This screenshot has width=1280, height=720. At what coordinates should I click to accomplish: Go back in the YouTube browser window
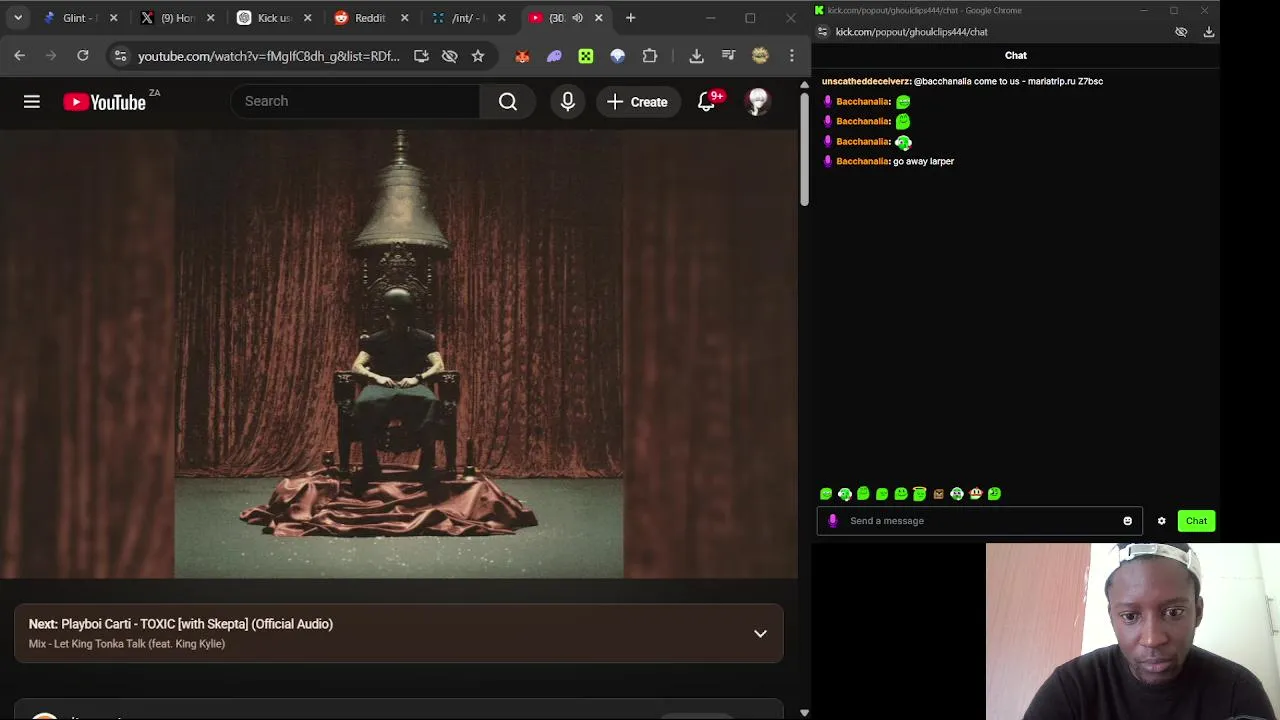(20, 56)
